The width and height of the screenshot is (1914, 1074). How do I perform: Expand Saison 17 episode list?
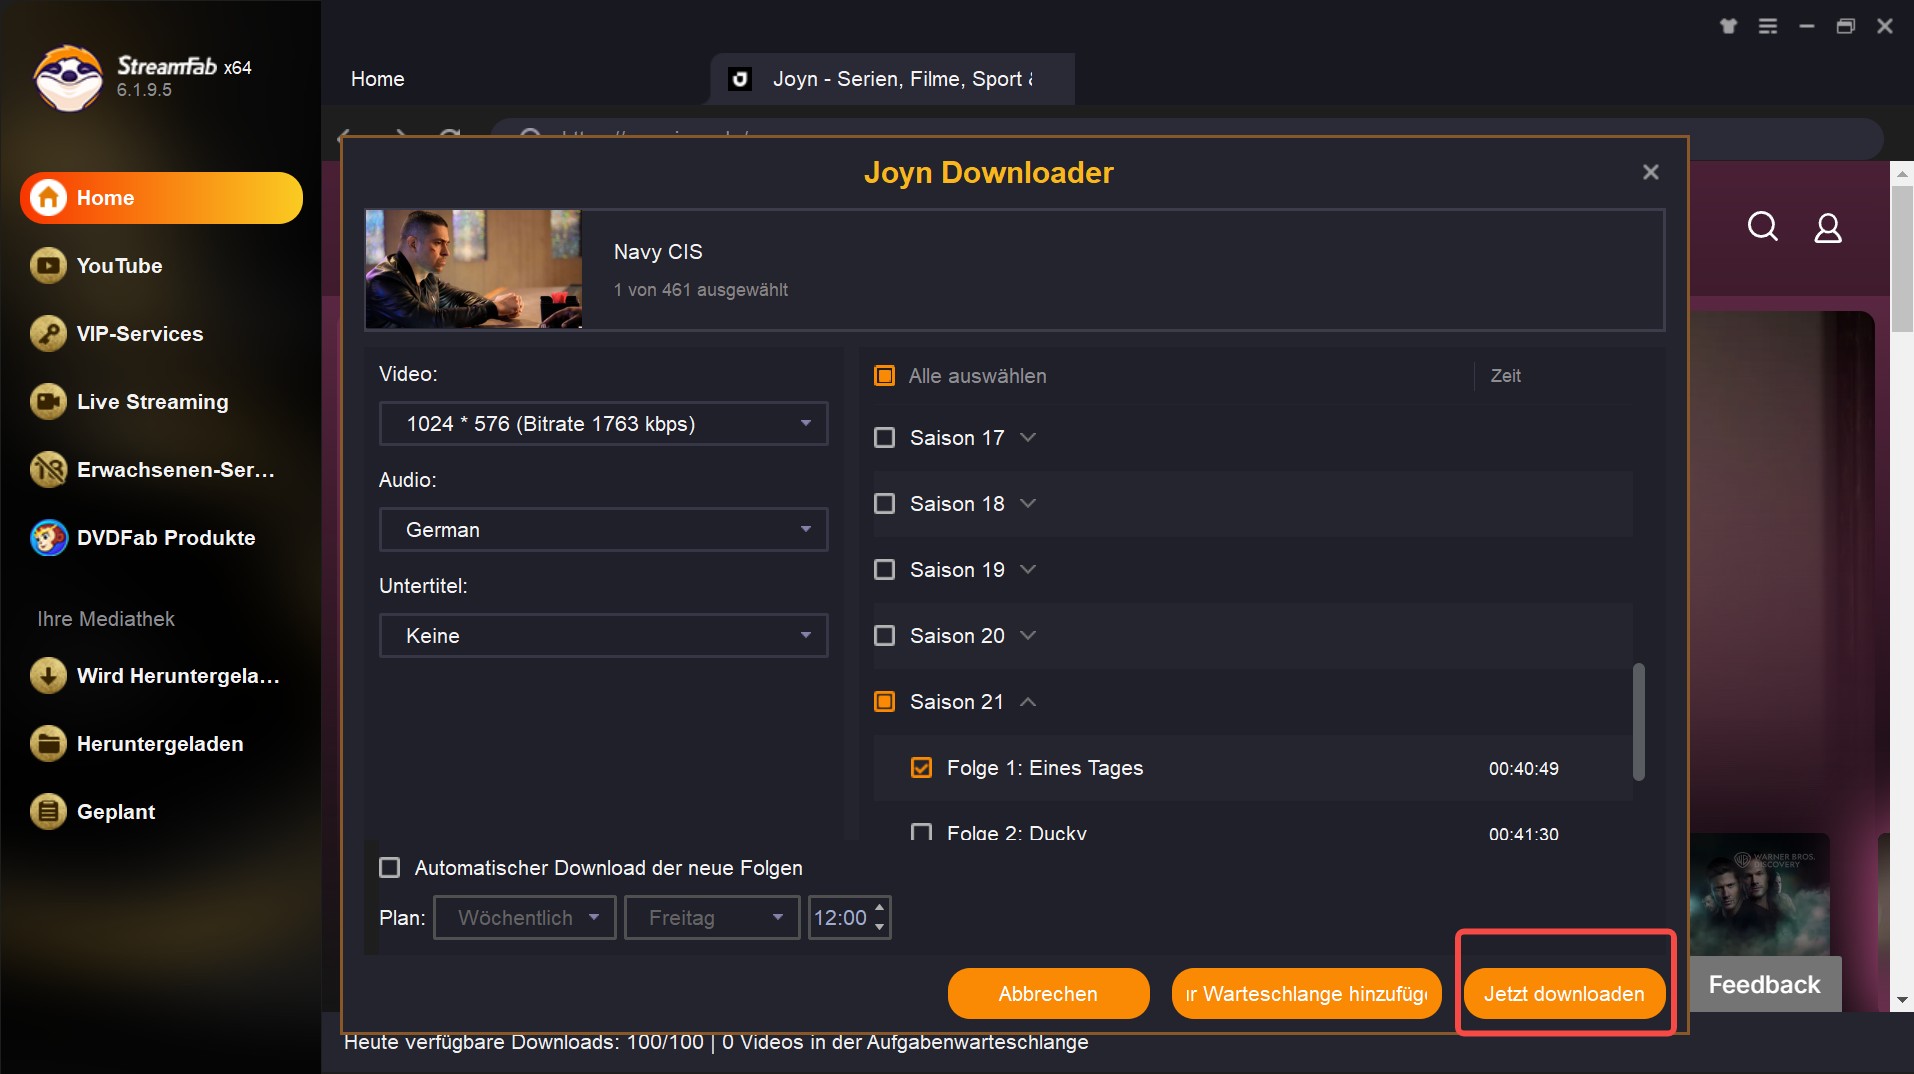pos(1028,438)
